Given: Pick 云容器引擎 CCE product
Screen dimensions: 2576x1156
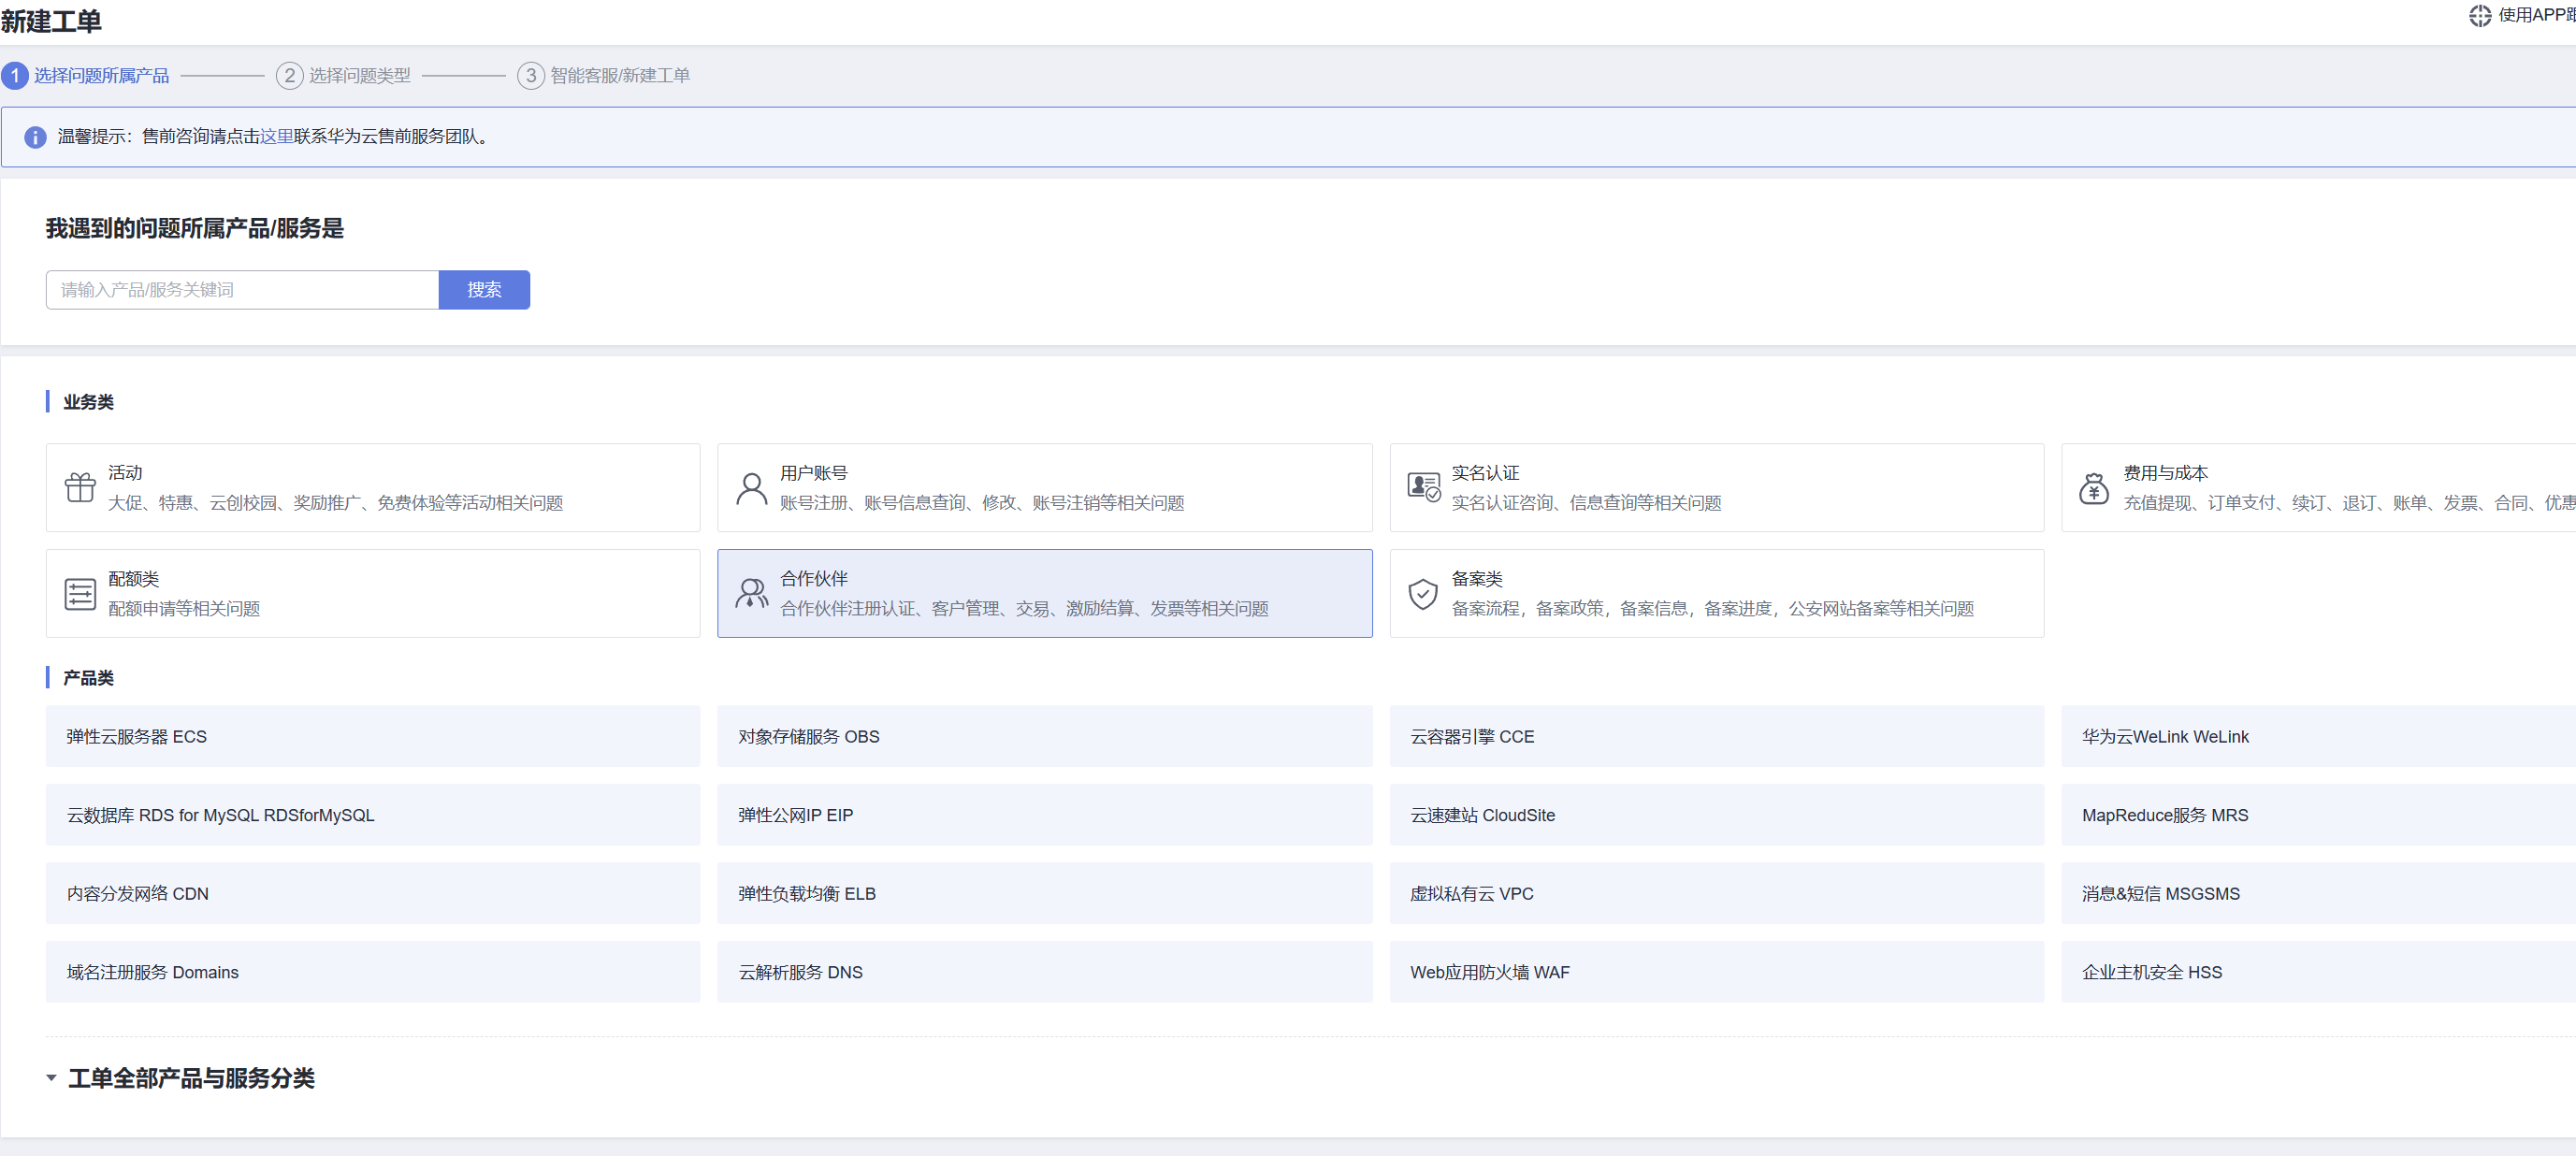Looking at the screenshot, I should click(1716, 736).
